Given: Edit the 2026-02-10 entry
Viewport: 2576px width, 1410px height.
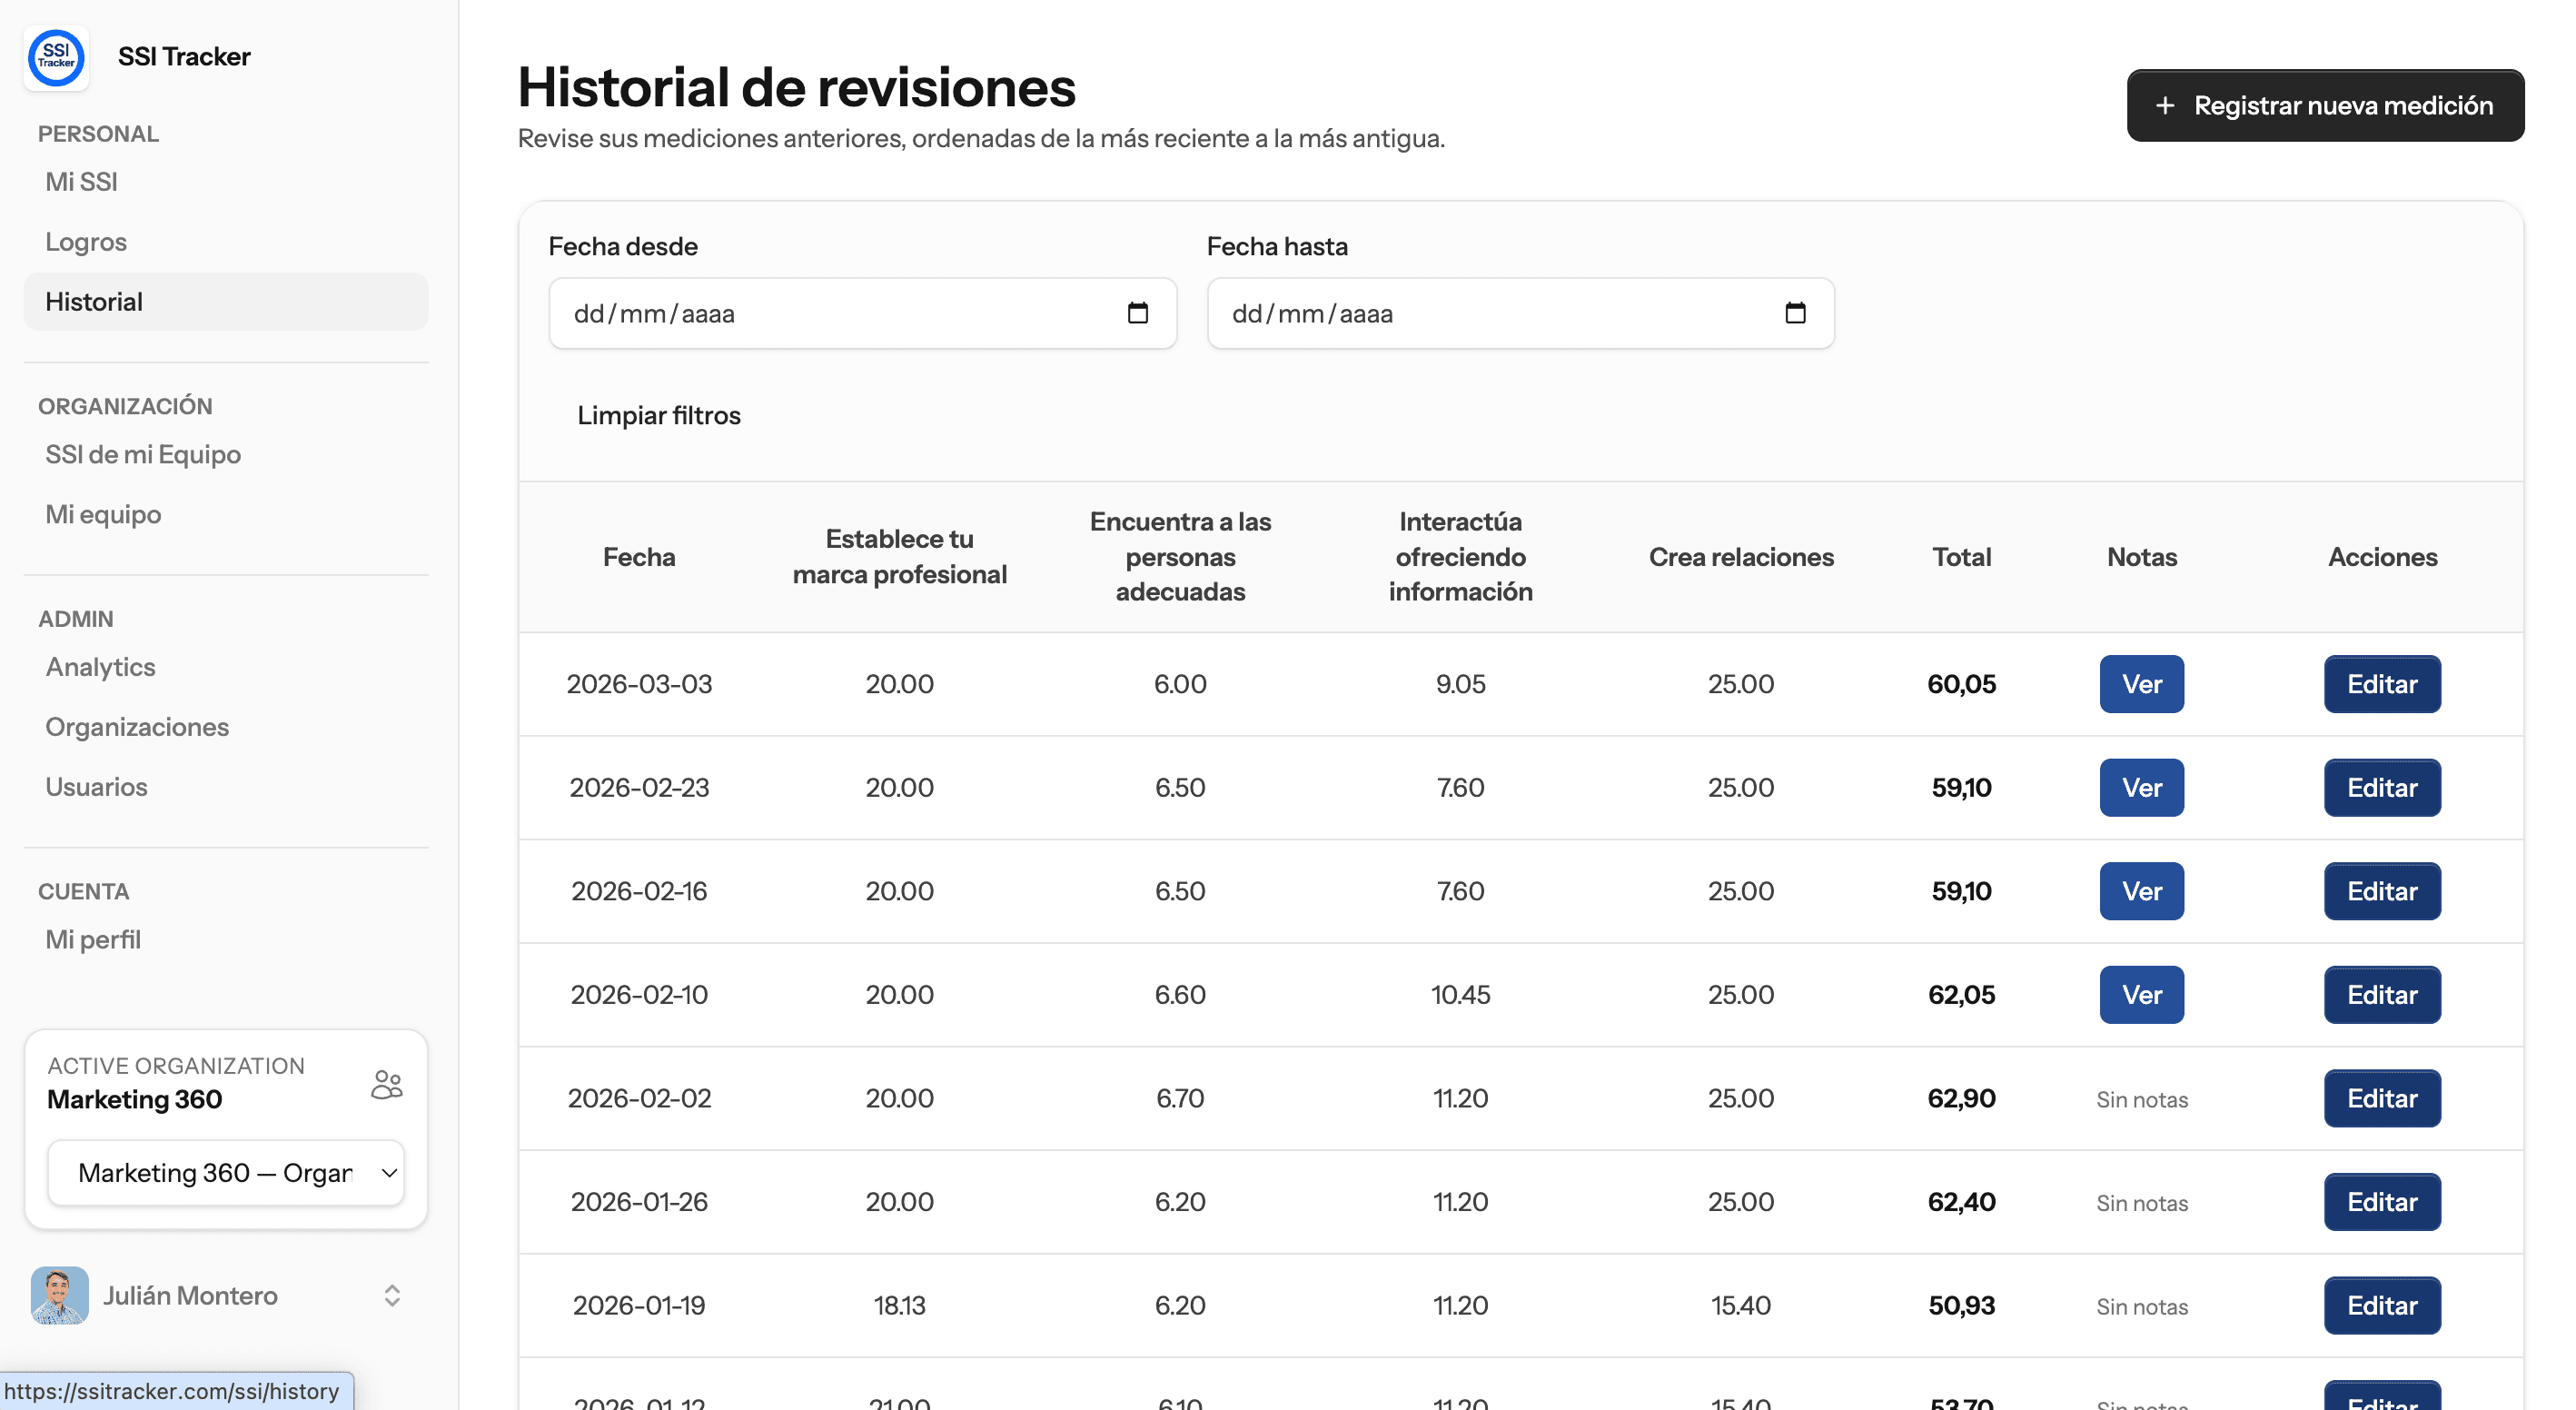Looking at the screenshot, I should pyautogui.click(x=2382, y=994).
